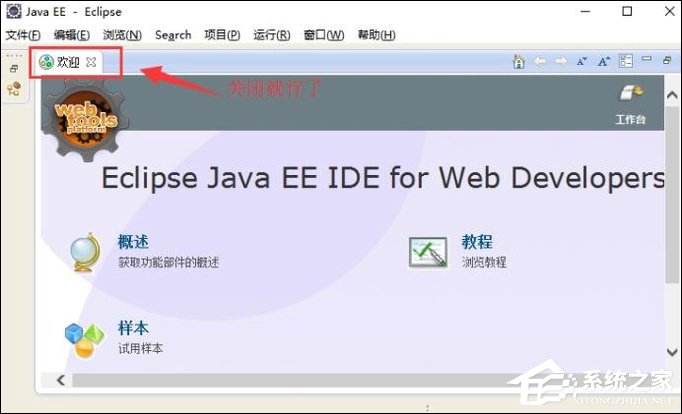Image resolution: width=682 pixels, height=414 pixels.
Task: Open the 帮助(H) menu
Action: [x=376, y=35]
